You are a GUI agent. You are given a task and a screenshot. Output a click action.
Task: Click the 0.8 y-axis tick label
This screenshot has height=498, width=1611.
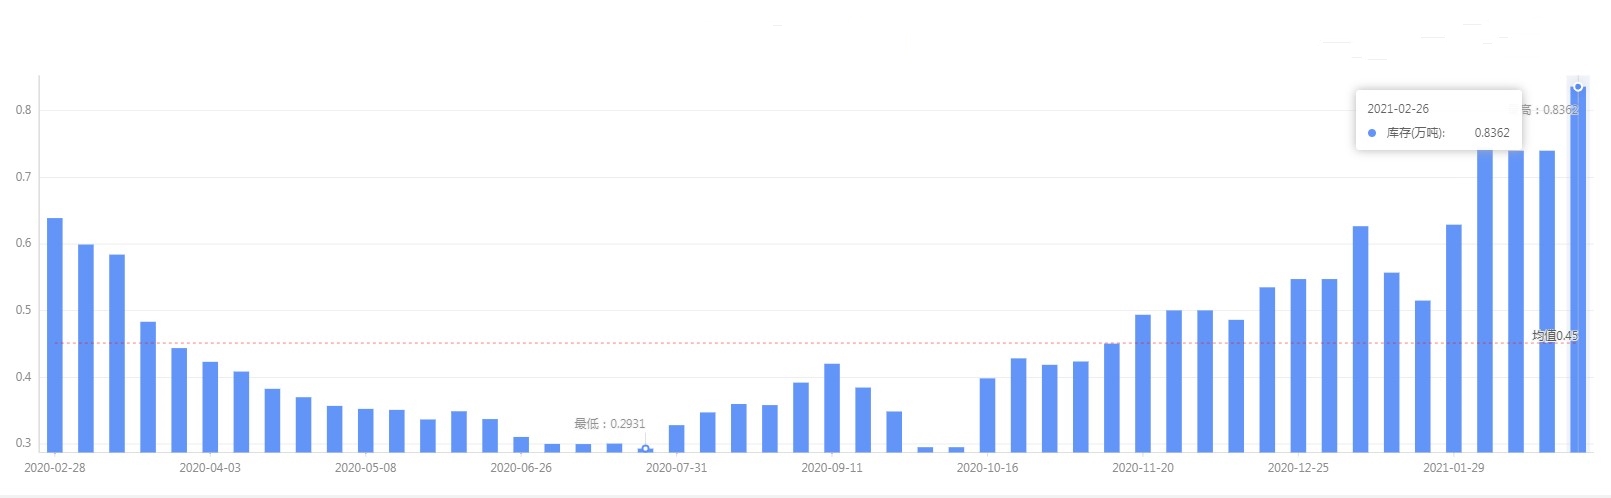click(23, 110)
